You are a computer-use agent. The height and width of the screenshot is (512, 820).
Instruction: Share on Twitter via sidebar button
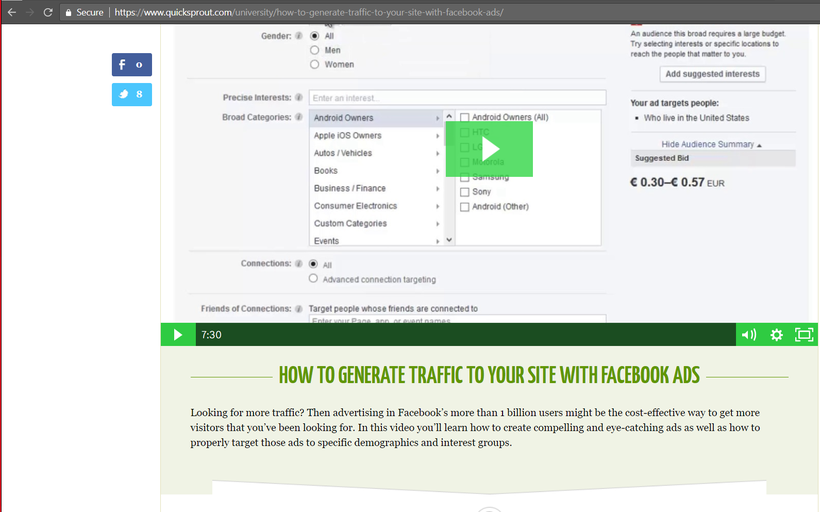click(x=132, y=95)
